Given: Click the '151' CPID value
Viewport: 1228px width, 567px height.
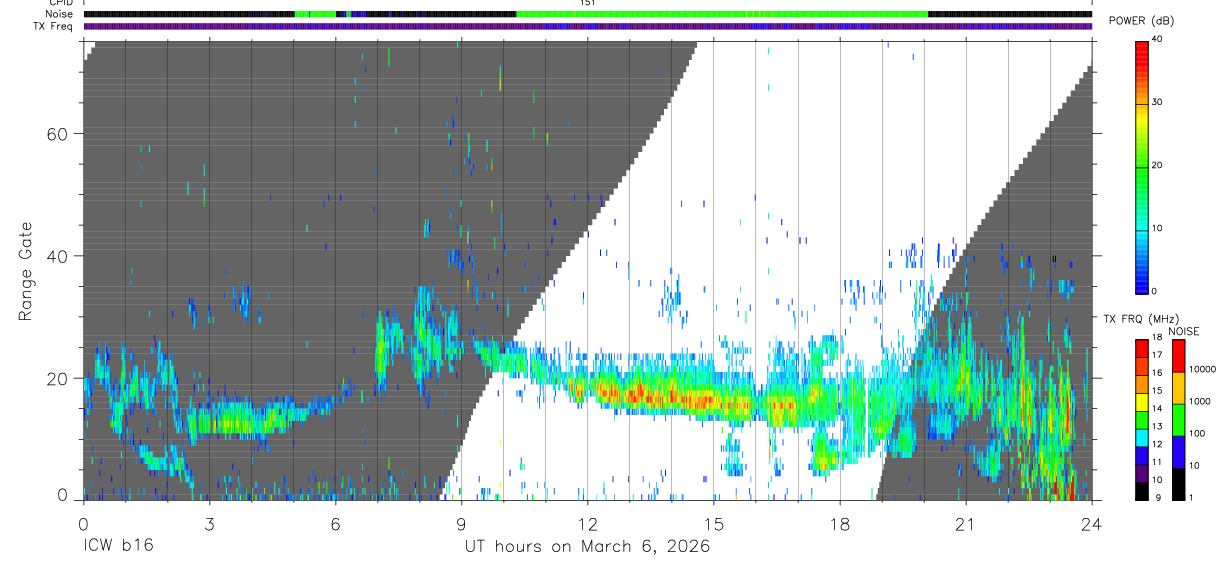Looking at the screenshot, I should [588, 3].
